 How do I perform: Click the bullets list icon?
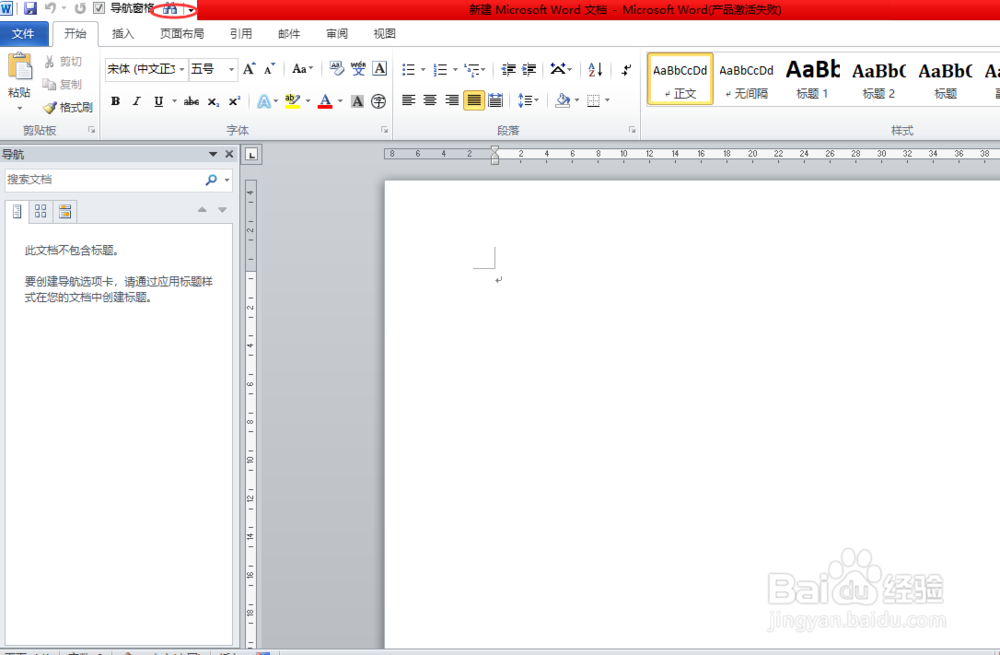(409, 69)
